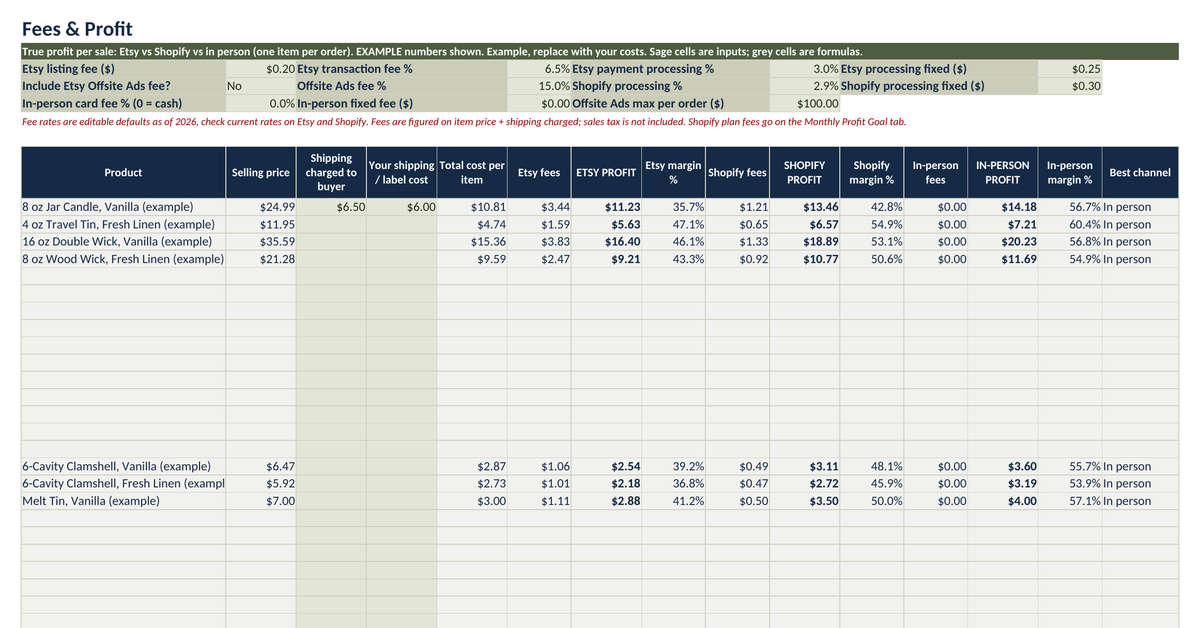The image size is (1200, 628).
Task: Select Shopify processing fixed $0.30 cell
Action: pos(1070,86)
